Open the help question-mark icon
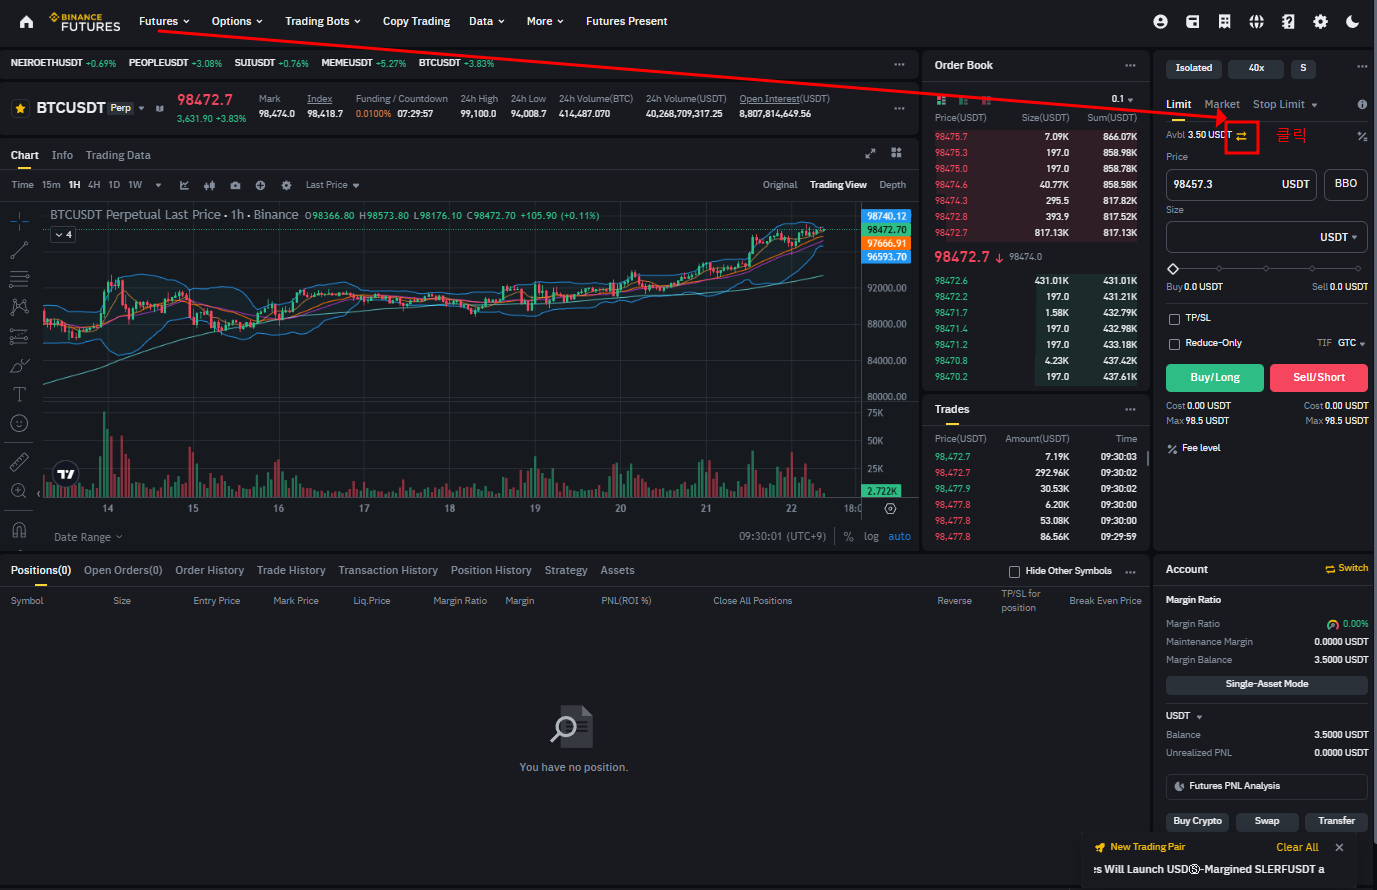 [x=1288, y=21]
